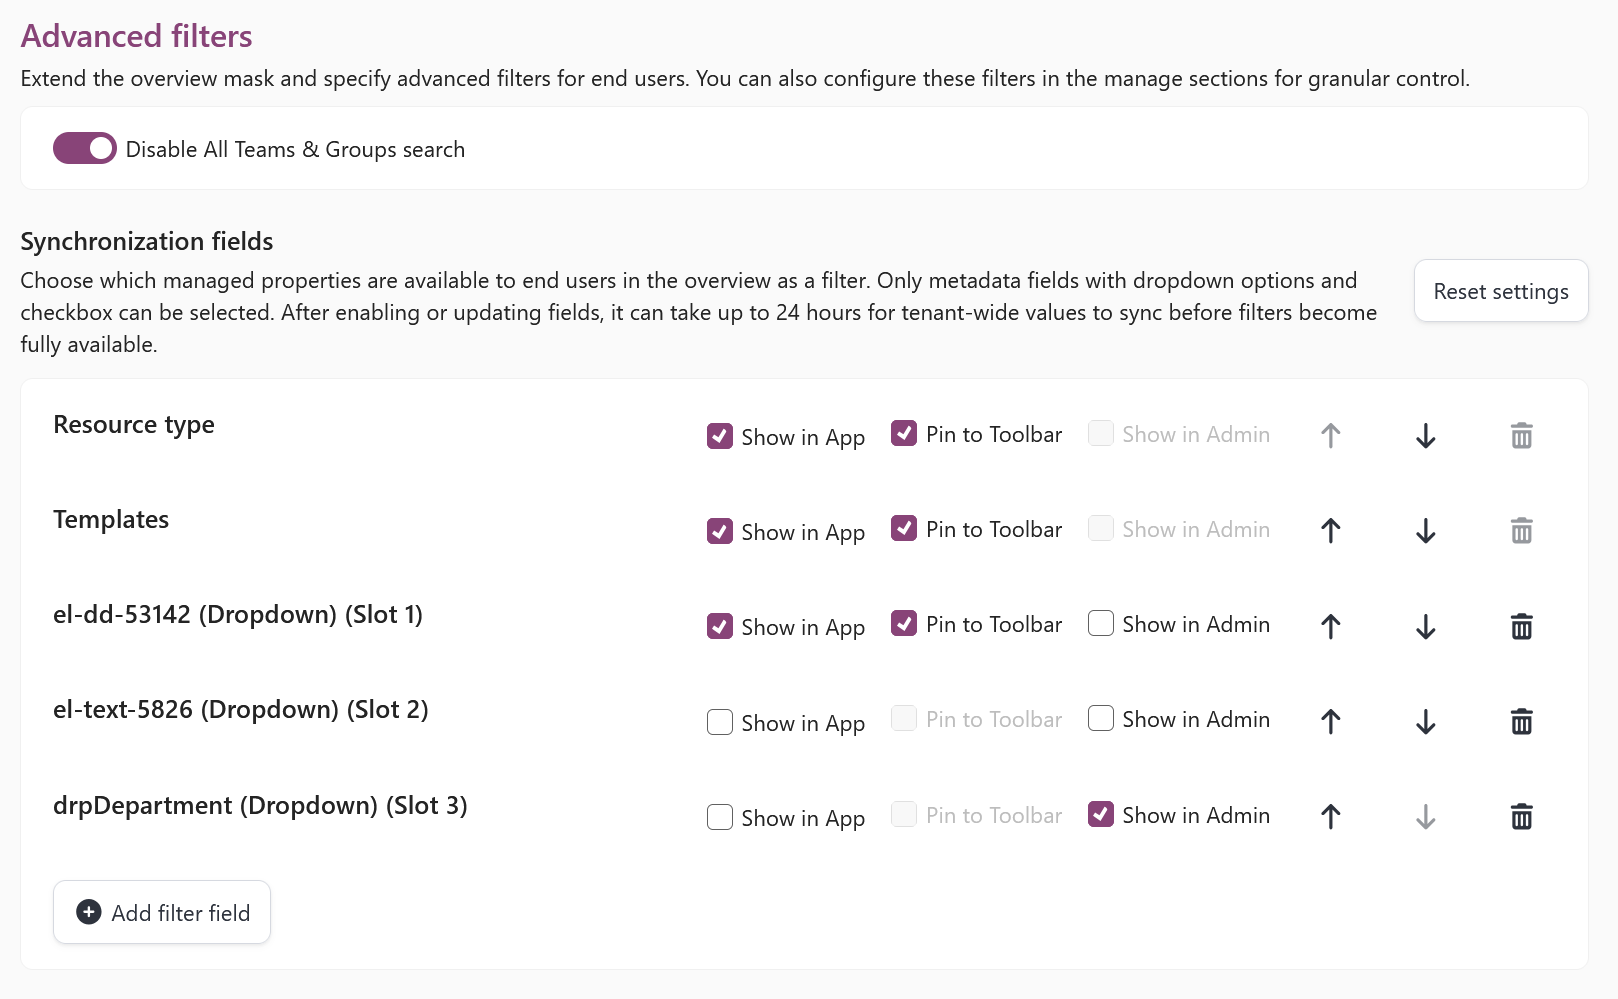The width and height of the screenshot is (1618, 999).
Task: Delete el-dd-53142 Slot 1 field
Action: click(x=1521, y=626)
